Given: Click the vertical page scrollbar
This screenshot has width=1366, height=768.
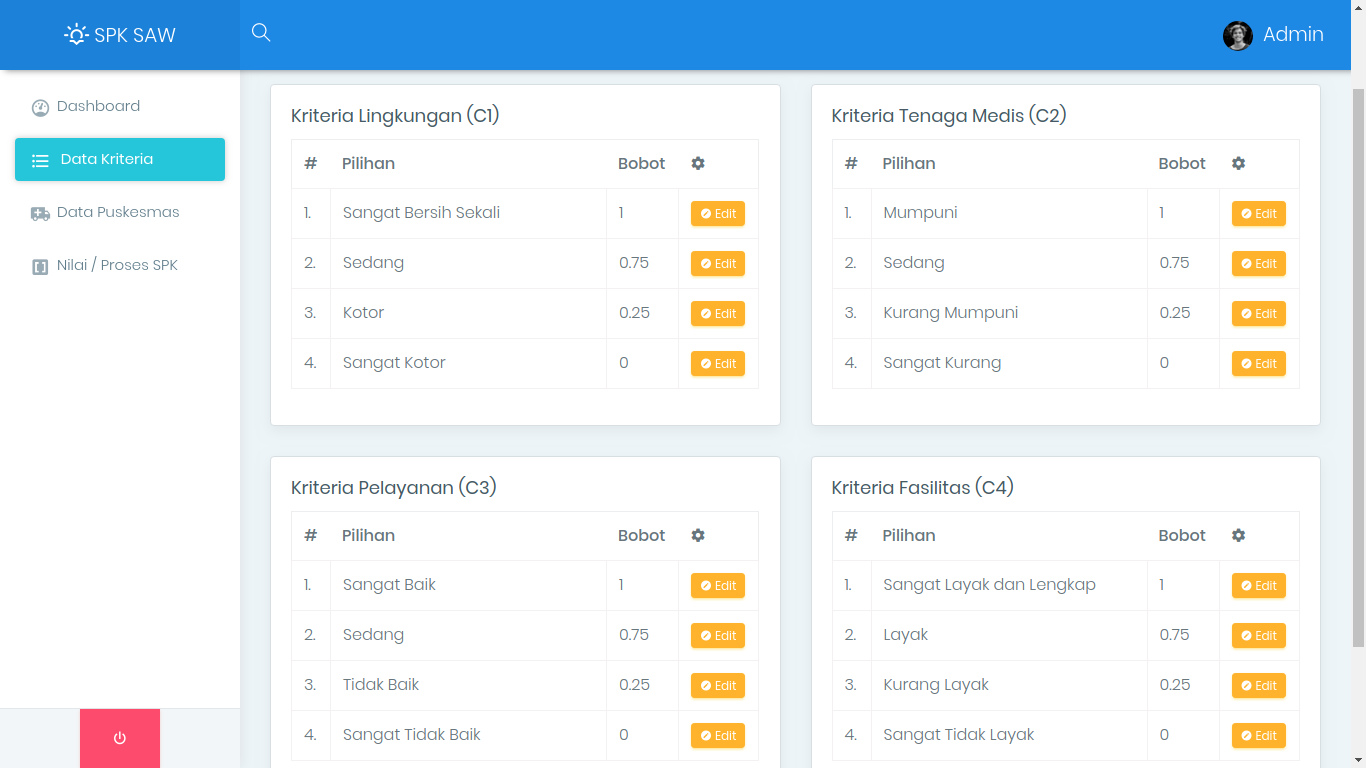Looking at the screenshot, I should pyautogui.click(x=1358, y=360).
